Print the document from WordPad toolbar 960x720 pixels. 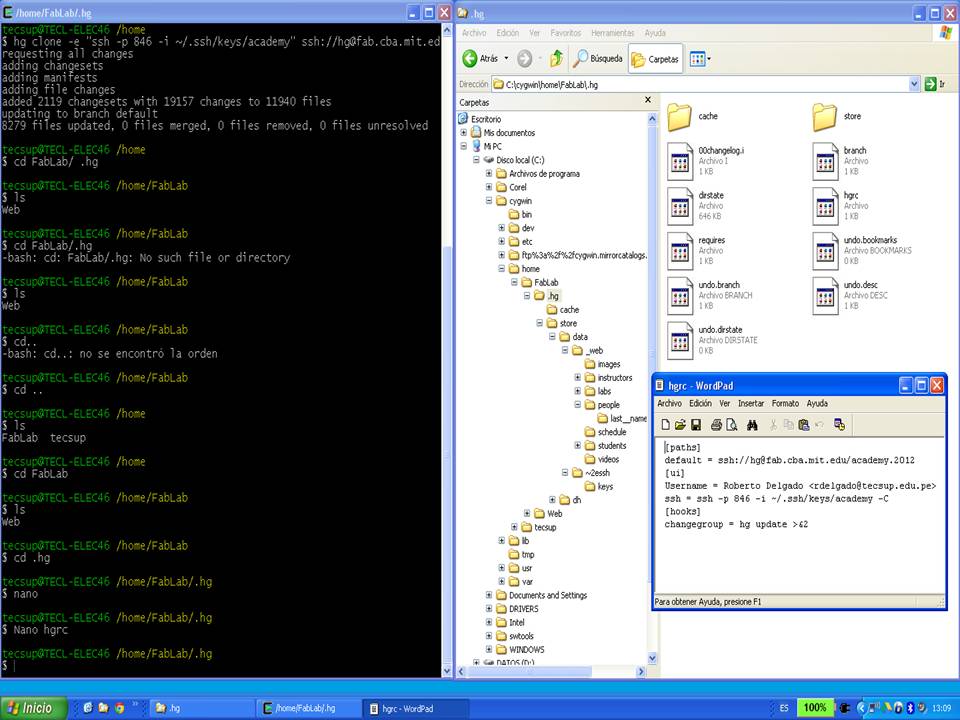coord(716,425)
